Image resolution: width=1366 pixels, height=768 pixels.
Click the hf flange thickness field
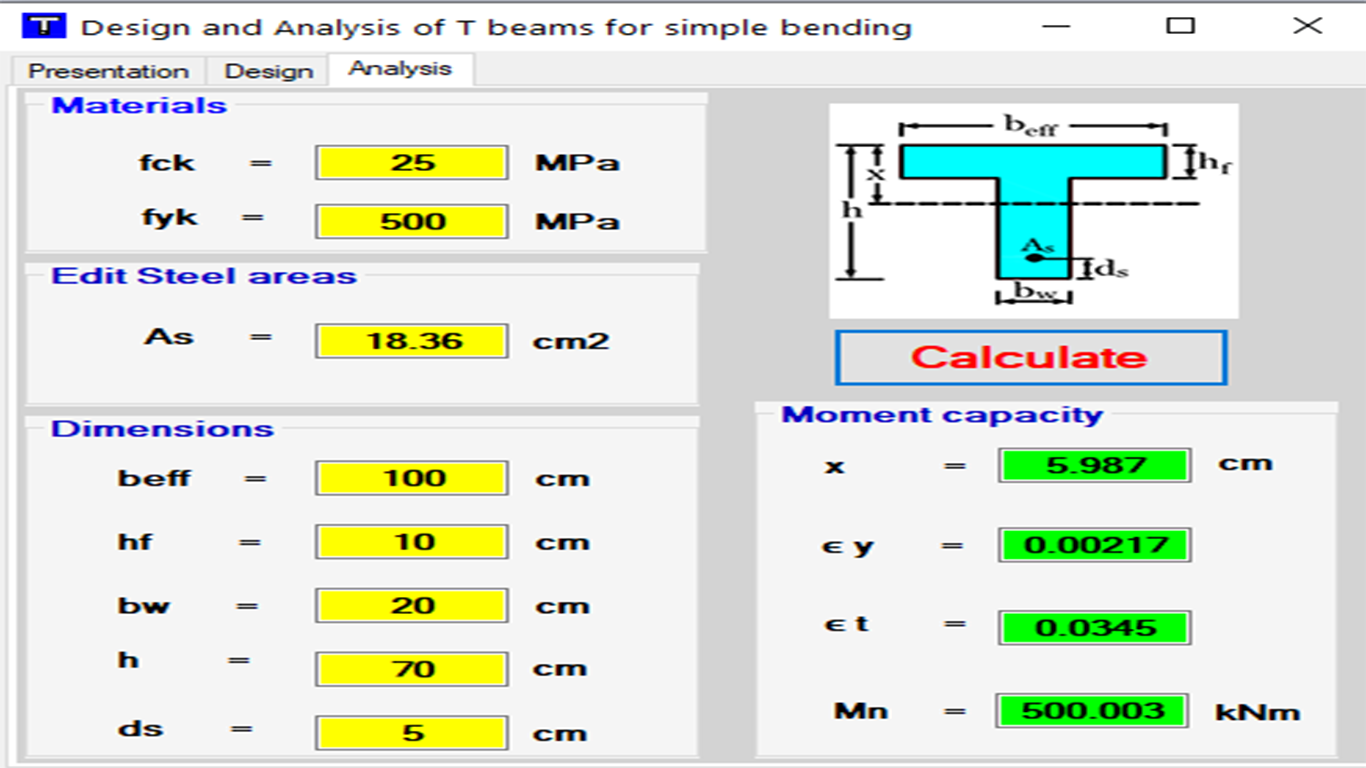coord(412,542)
